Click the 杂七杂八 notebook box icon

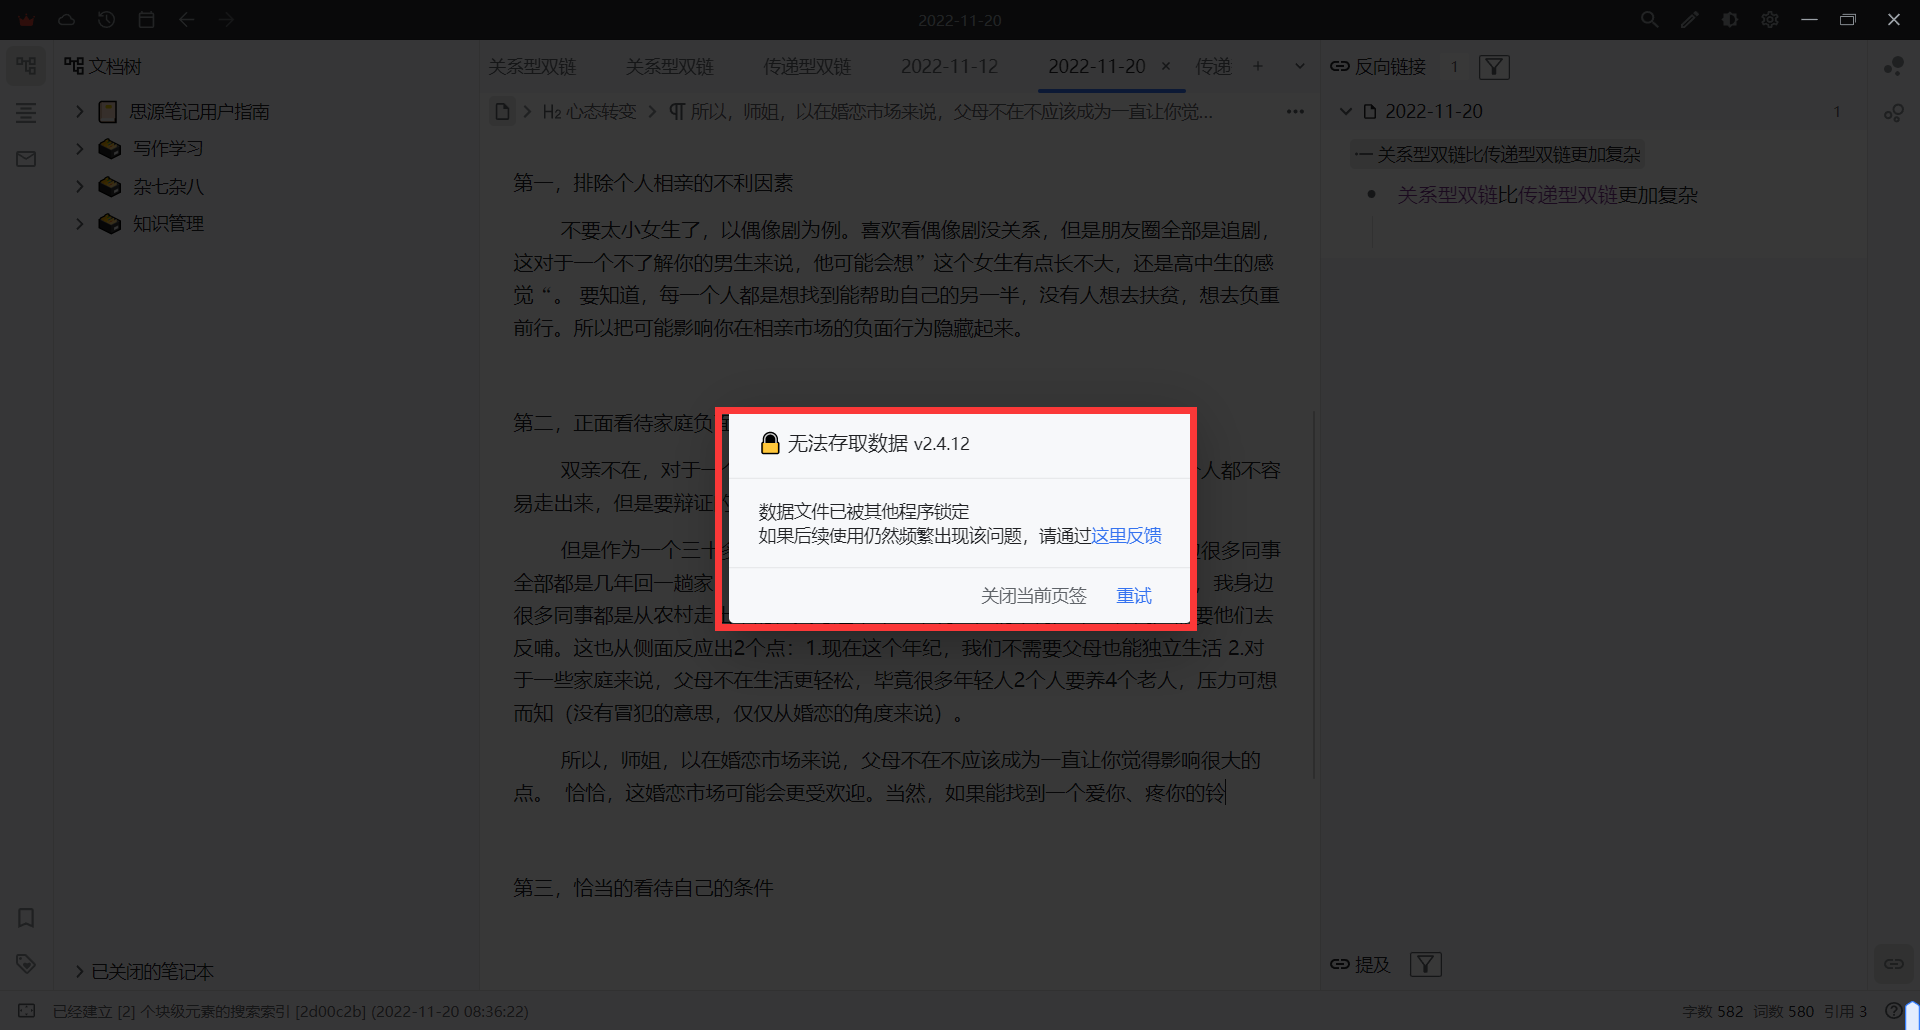[x=109, y=186]
